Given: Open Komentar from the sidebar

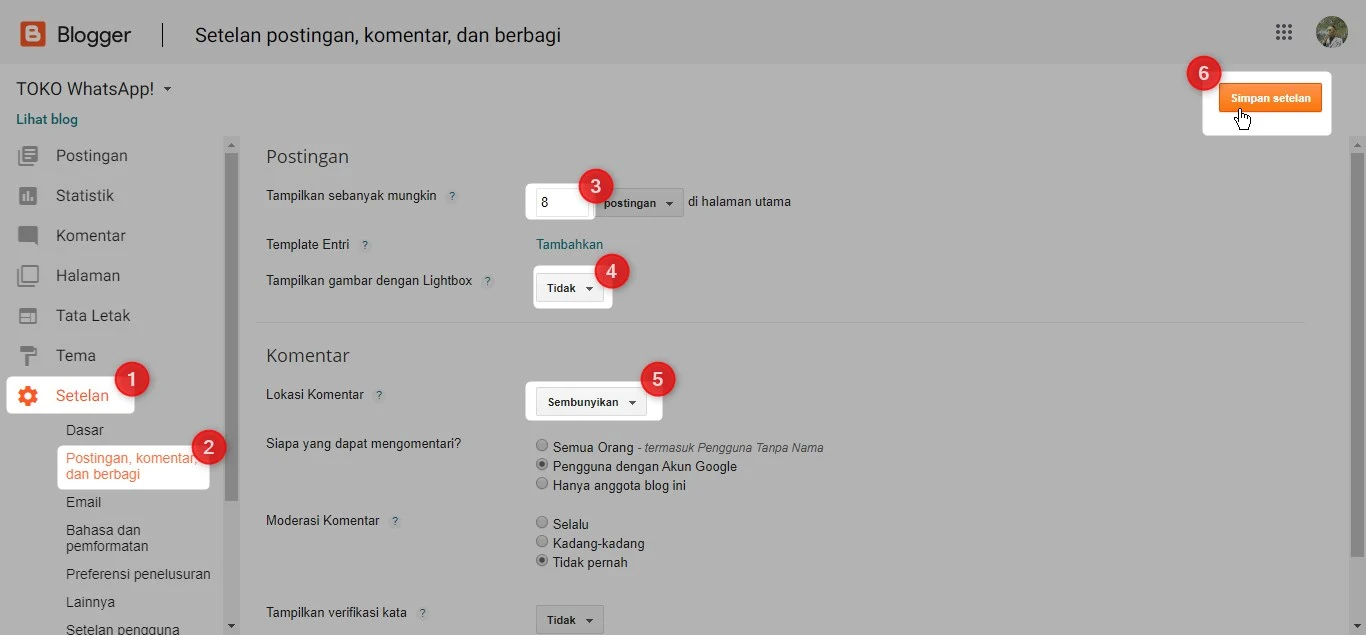Looking at the screenshot, I should [x=90, y=236].
